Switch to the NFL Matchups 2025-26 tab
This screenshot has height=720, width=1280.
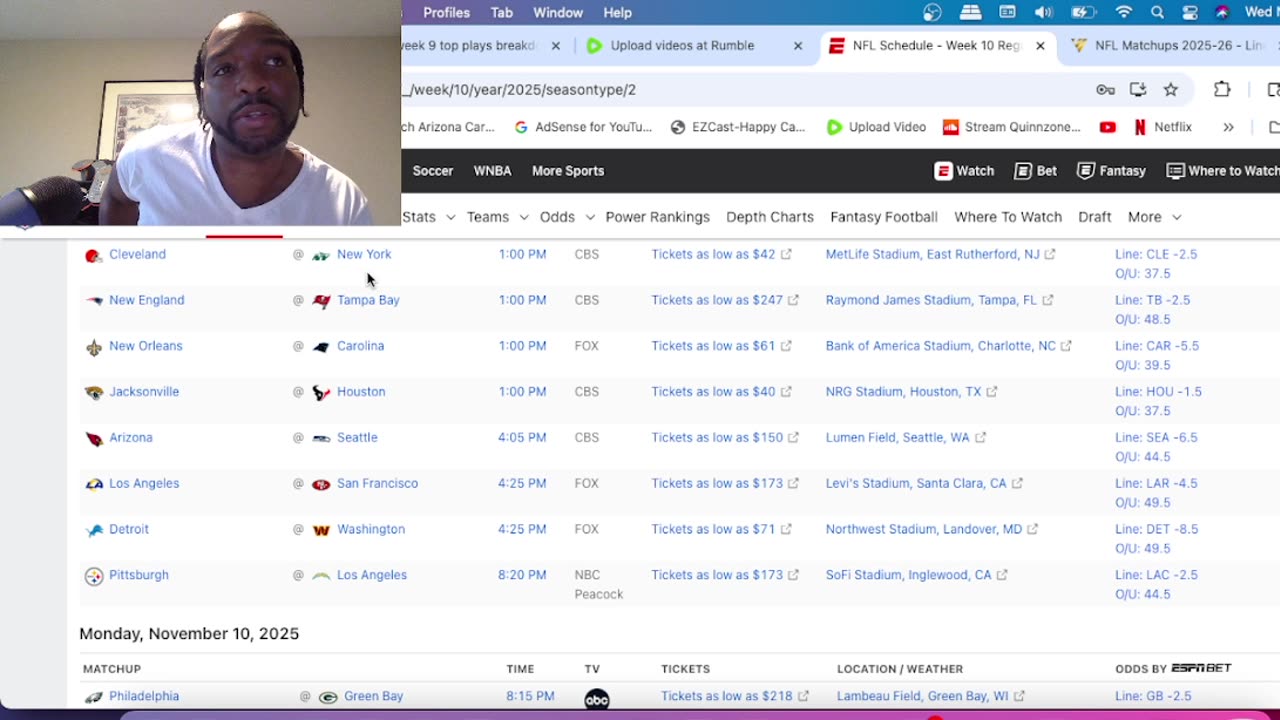pyautogui.click(x=1170, y=46)
